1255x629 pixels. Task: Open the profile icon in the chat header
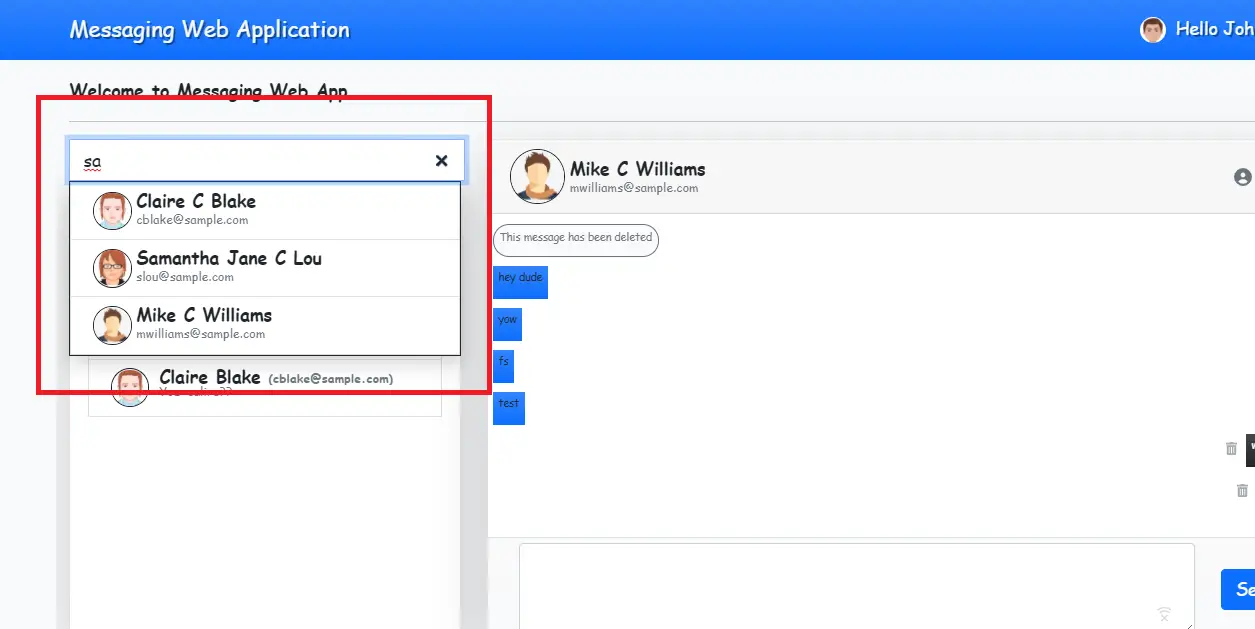[x=1242, y=177]
